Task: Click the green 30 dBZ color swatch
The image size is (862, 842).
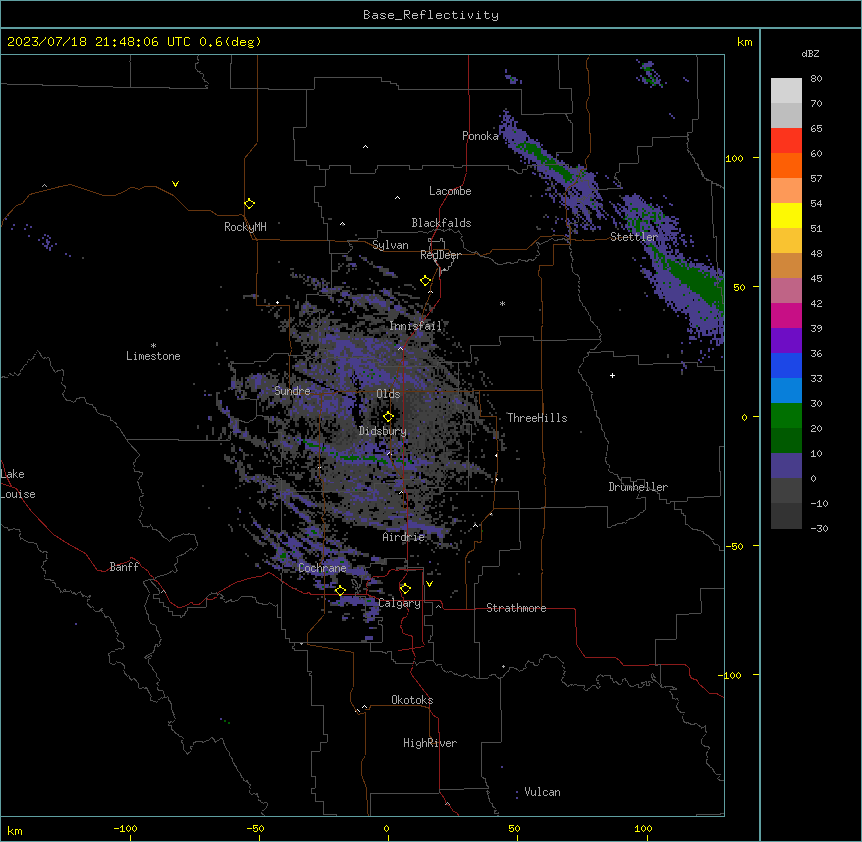Action: pyautogui.click(x=786, y=416)
